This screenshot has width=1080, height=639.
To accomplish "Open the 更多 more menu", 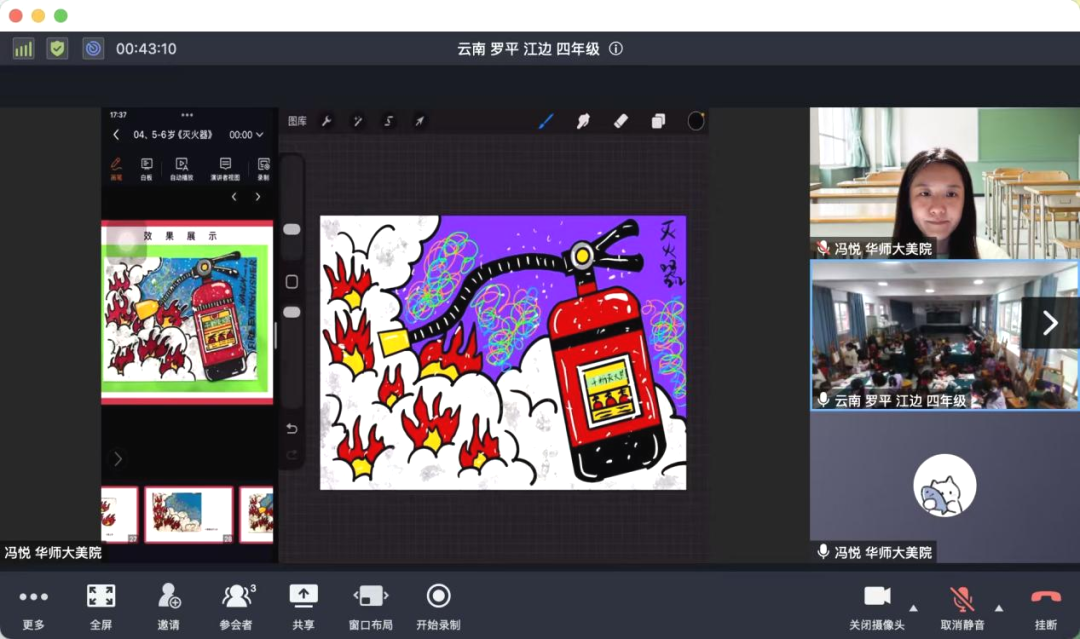I will (33, 597).
